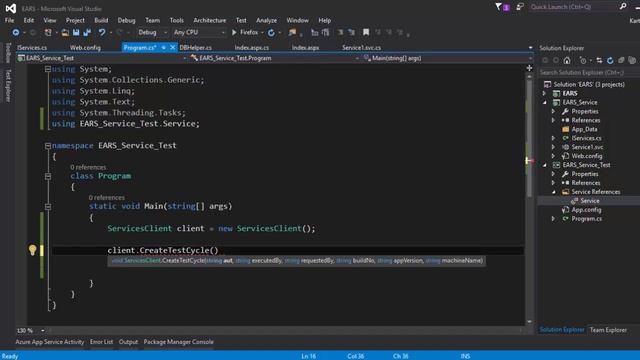Open Azure App Service Activity tab
The image size is (640, 360).
point(50,342)
